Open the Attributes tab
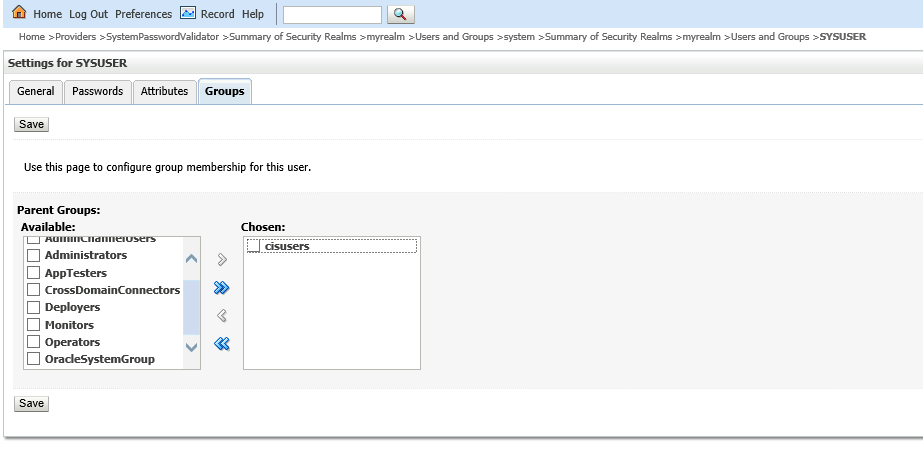The height and width of the screenshot is (471, 923). click(164, 91)
